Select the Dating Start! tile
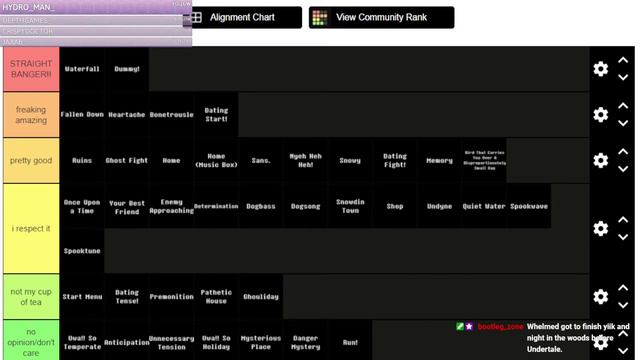640x360 pixels. tap(216, 115)
